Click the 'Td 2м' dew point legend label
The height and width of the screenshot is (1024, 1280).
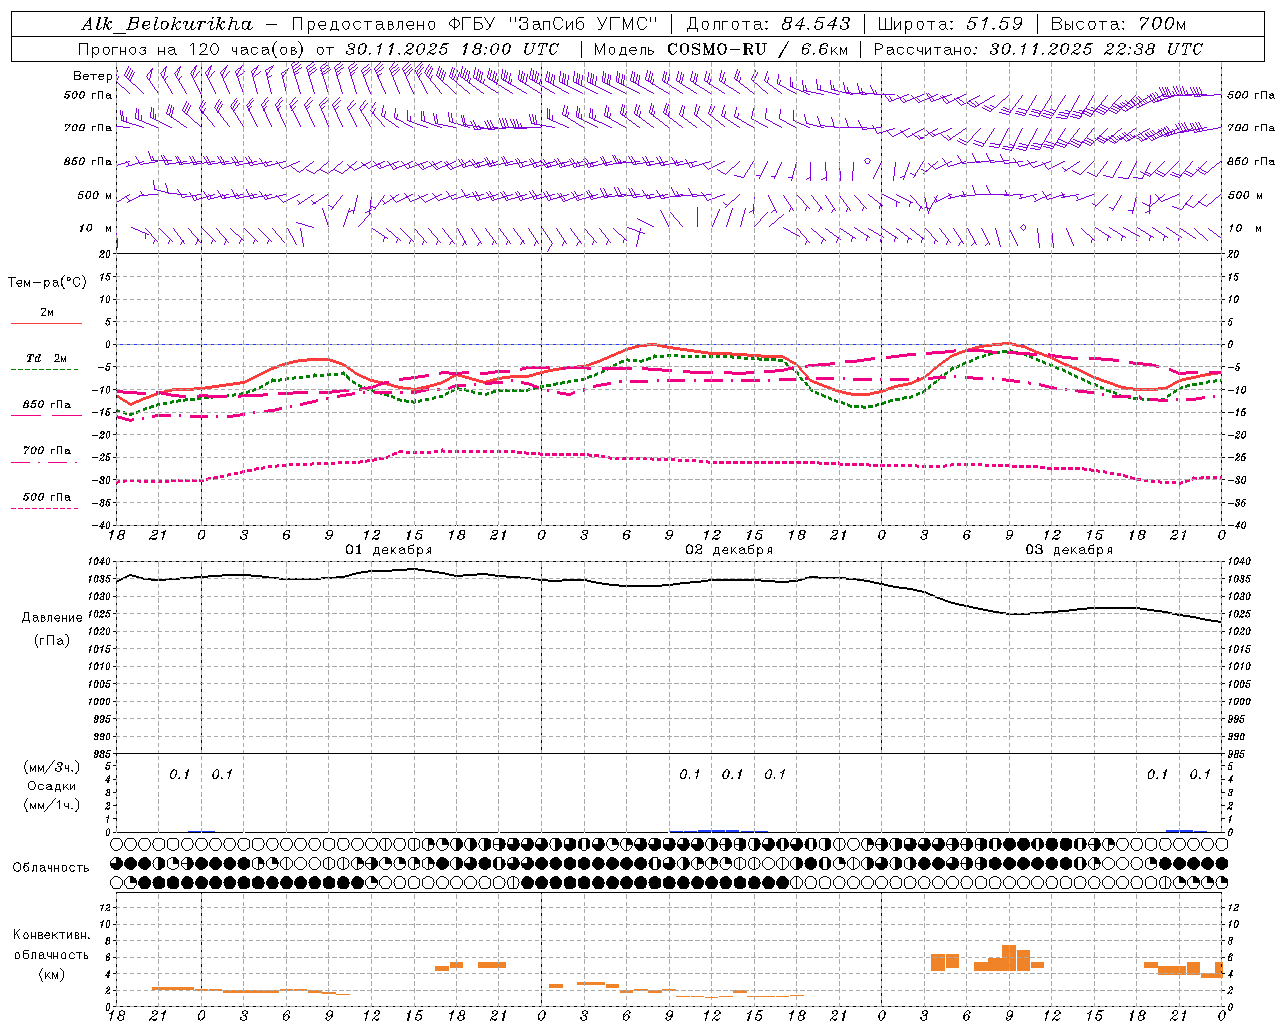click(46, 358)
